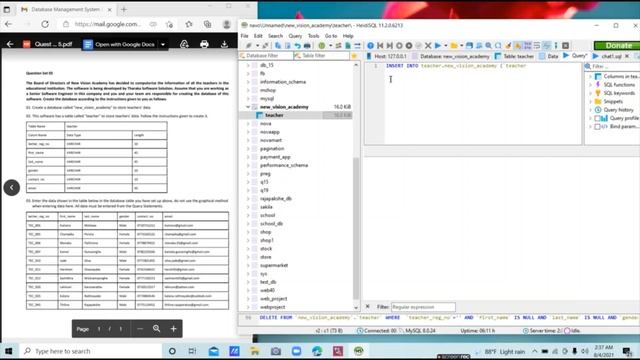Image resolution: width=640 pixels, height=360 pixels.
Task: Click the Database filter input field
Action: point(267,56)
